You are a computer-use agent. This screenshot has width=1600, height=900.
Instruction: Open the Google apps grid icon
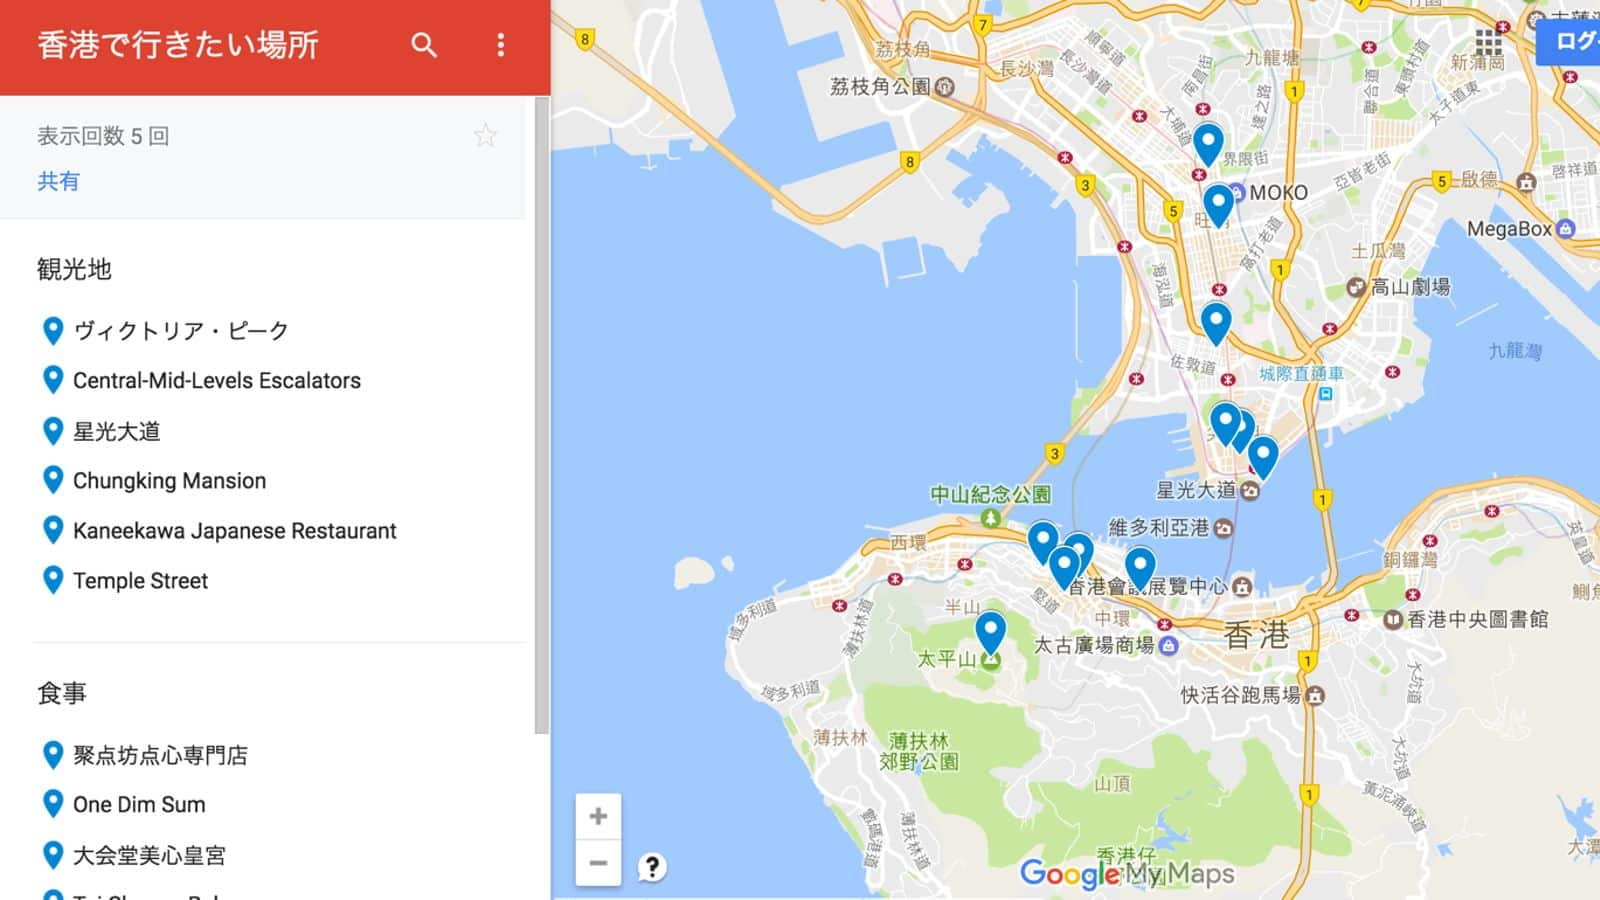(1488, 42)
